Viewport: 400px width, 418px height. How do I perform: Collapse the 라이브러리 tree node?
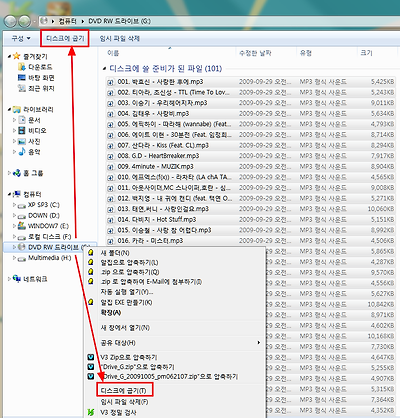point(10,109)
